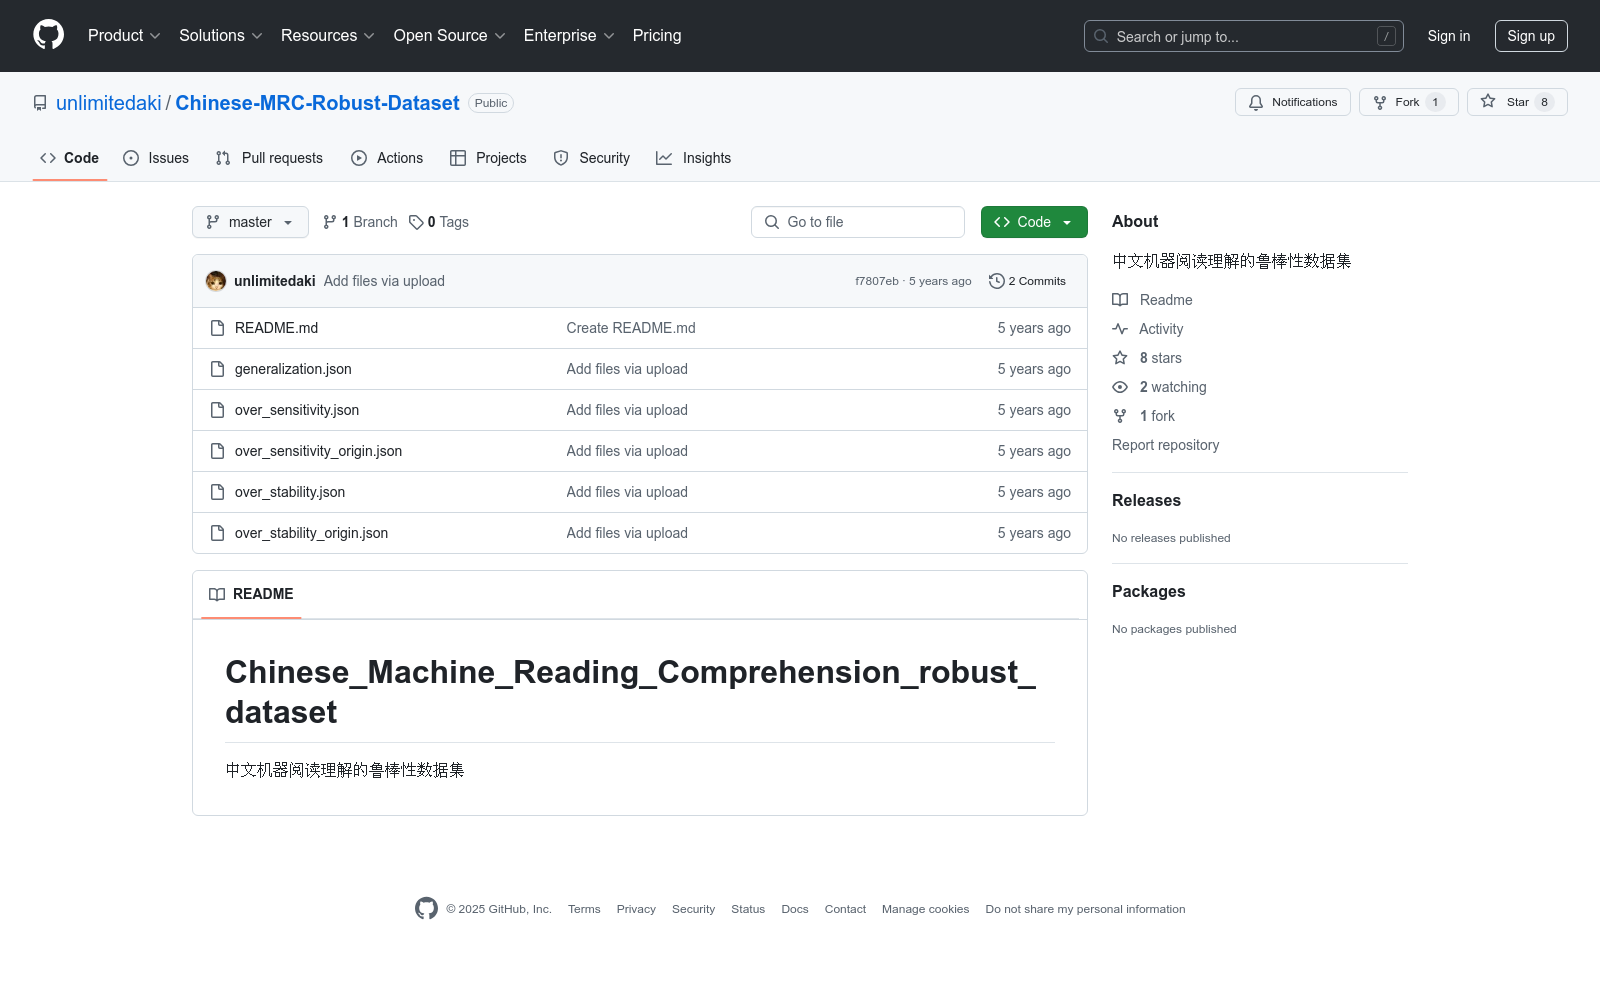
Task: Open the over_stability_origin.json file
Action: [x=311, y=533]
